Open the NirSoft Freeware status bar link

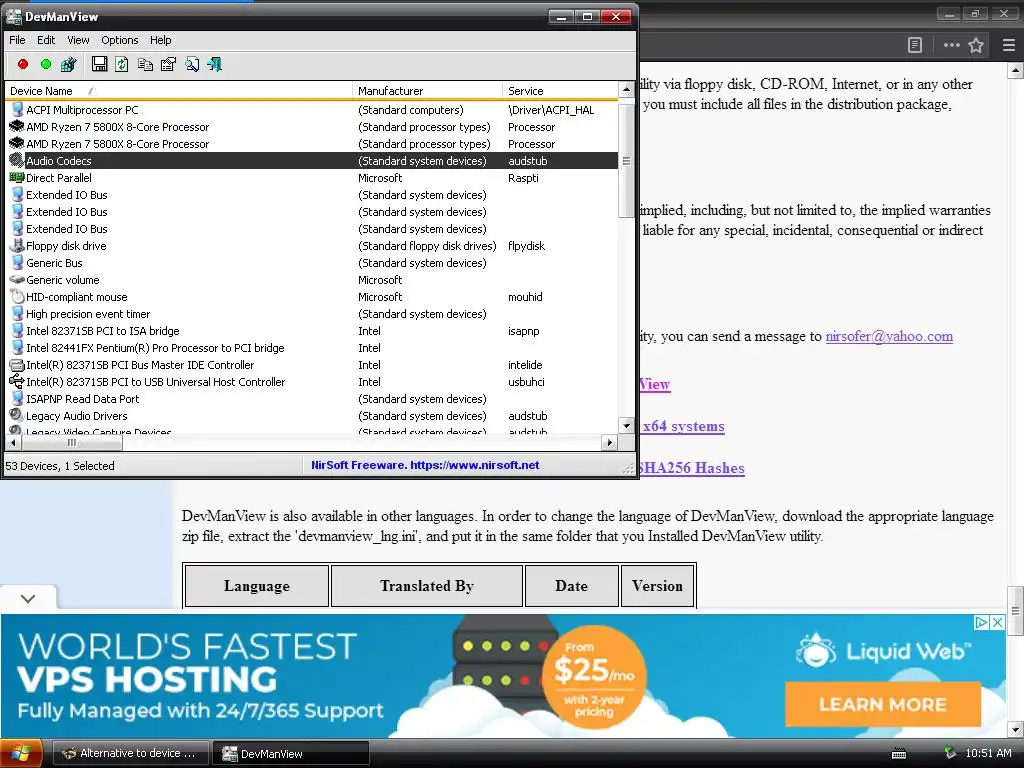[x=425, y=465]
